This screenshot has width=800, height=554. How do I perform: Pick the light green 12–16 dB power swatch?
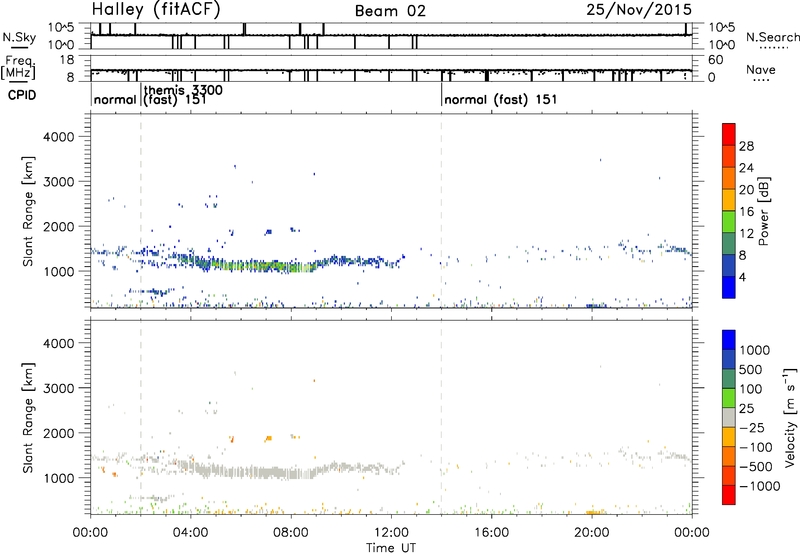(729, 222)
